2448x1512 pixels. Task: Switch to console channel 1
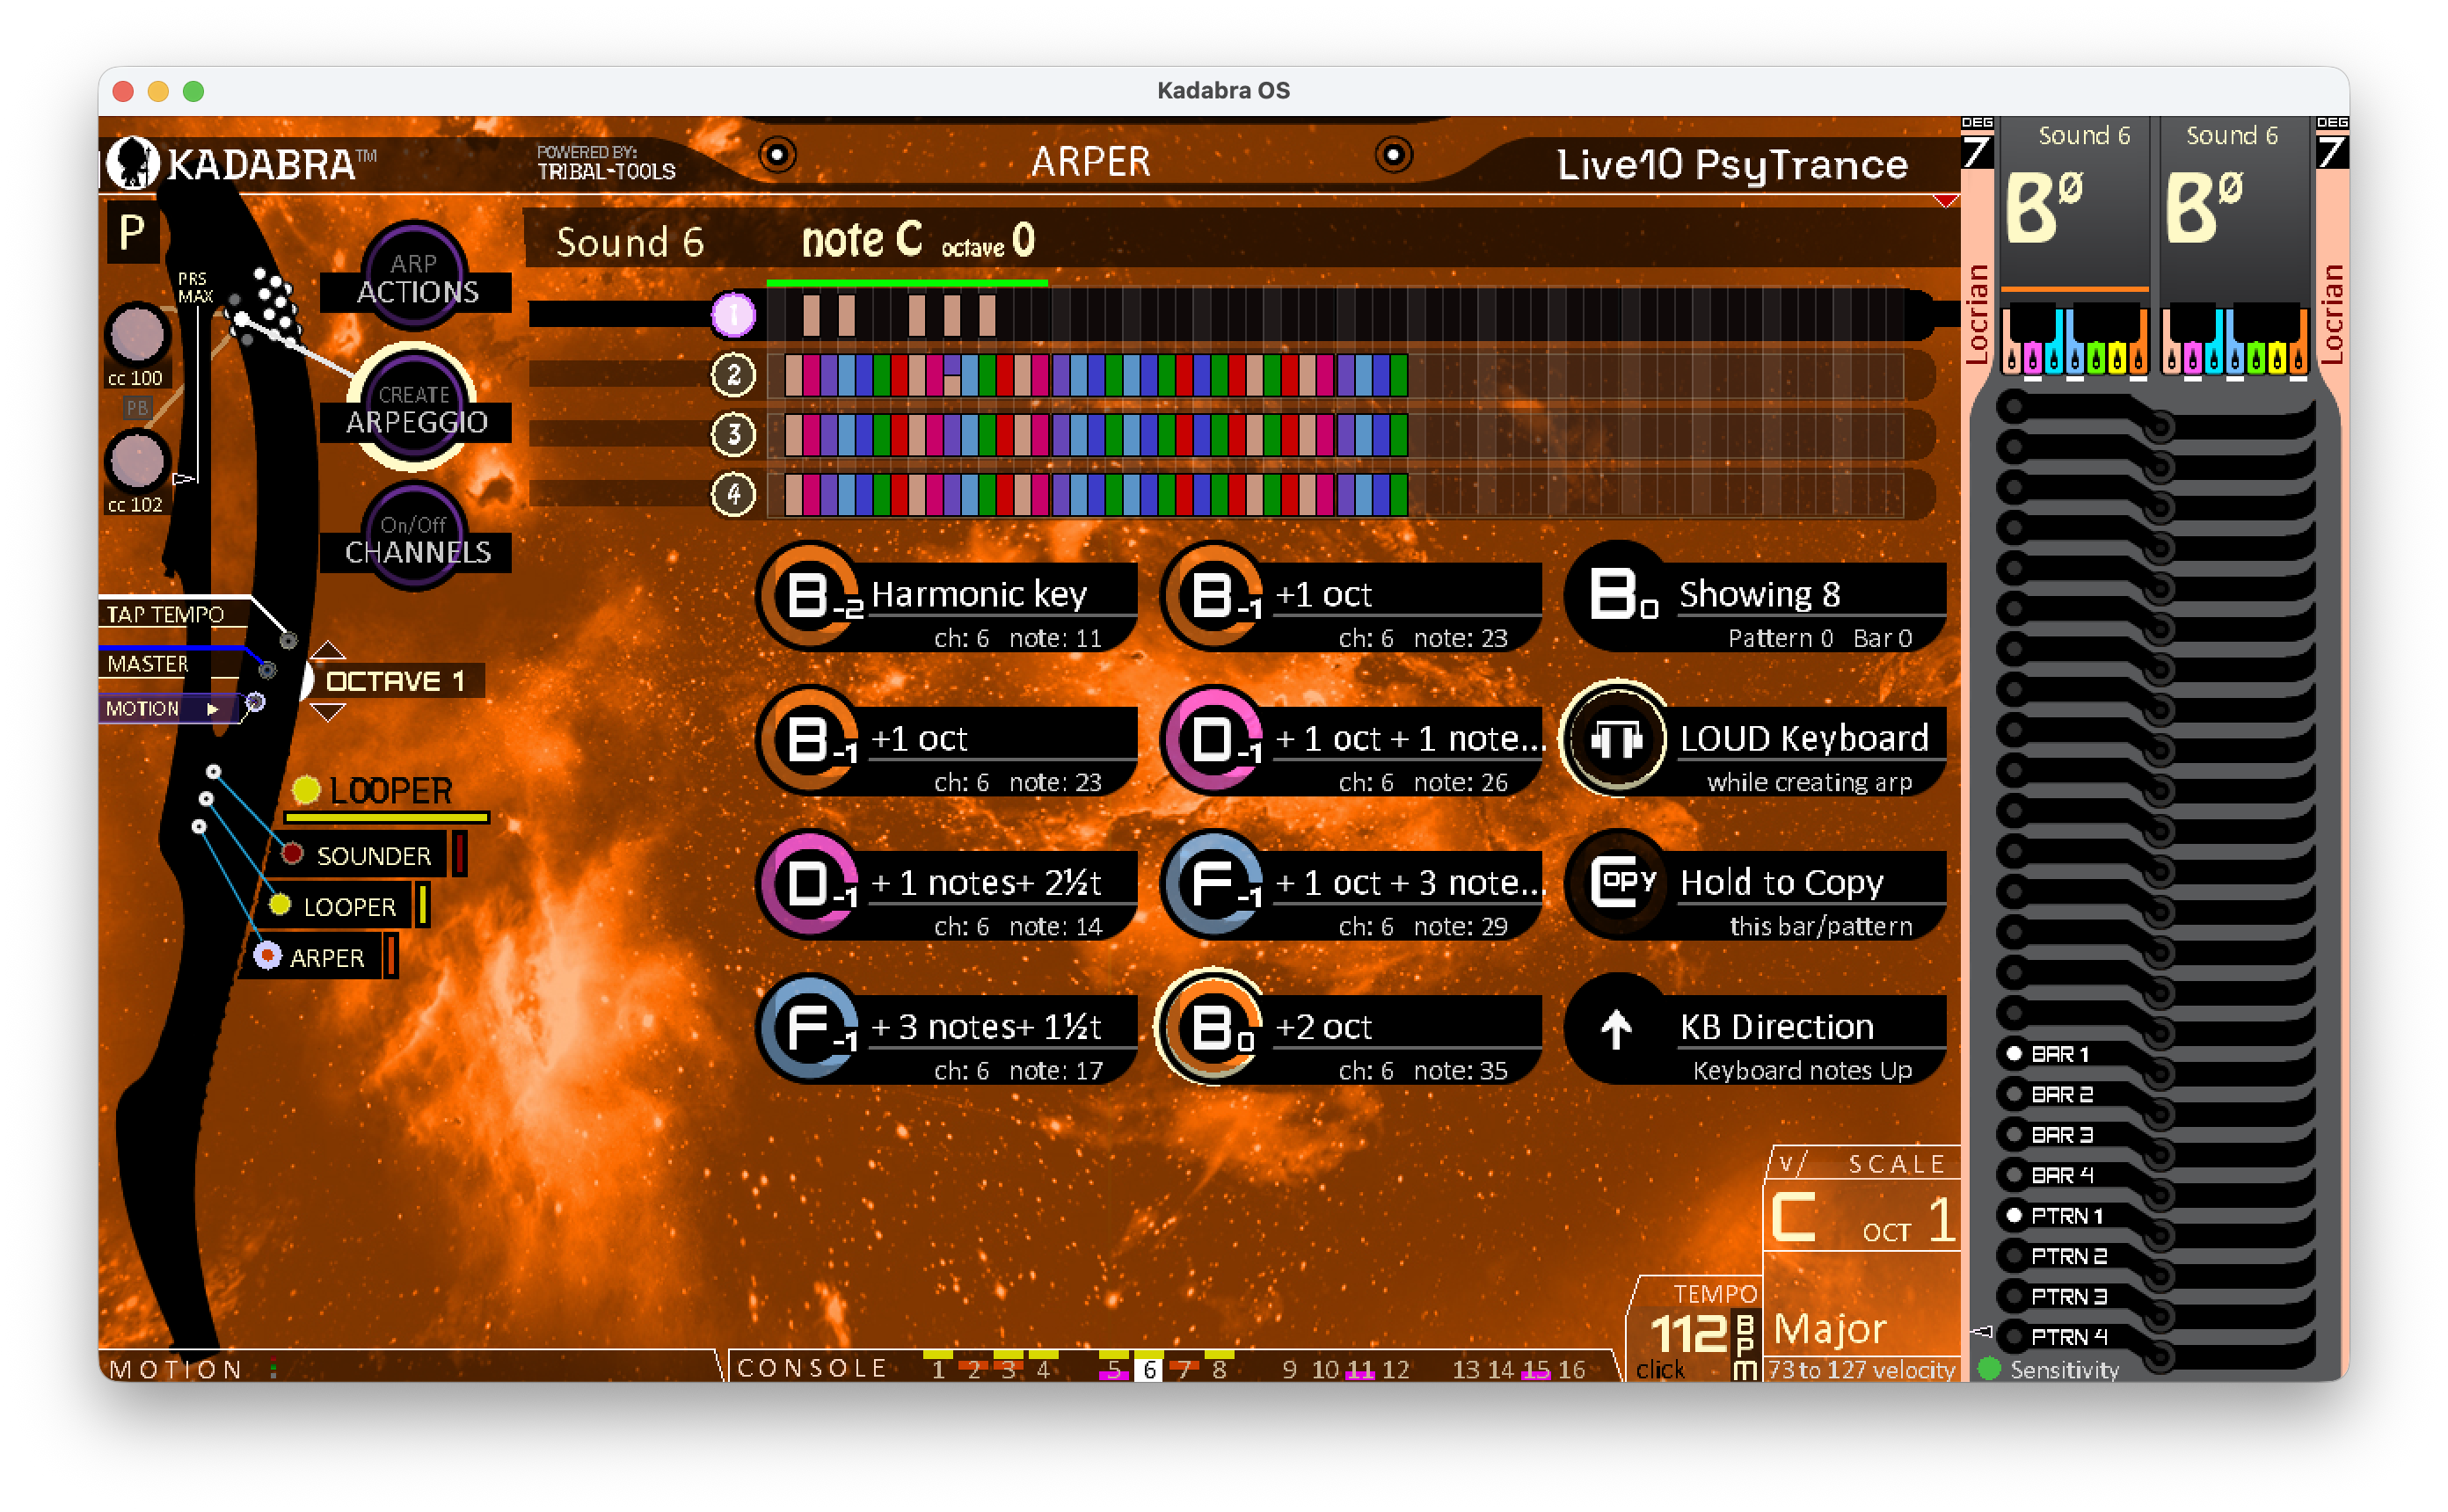coord(938,1369)
